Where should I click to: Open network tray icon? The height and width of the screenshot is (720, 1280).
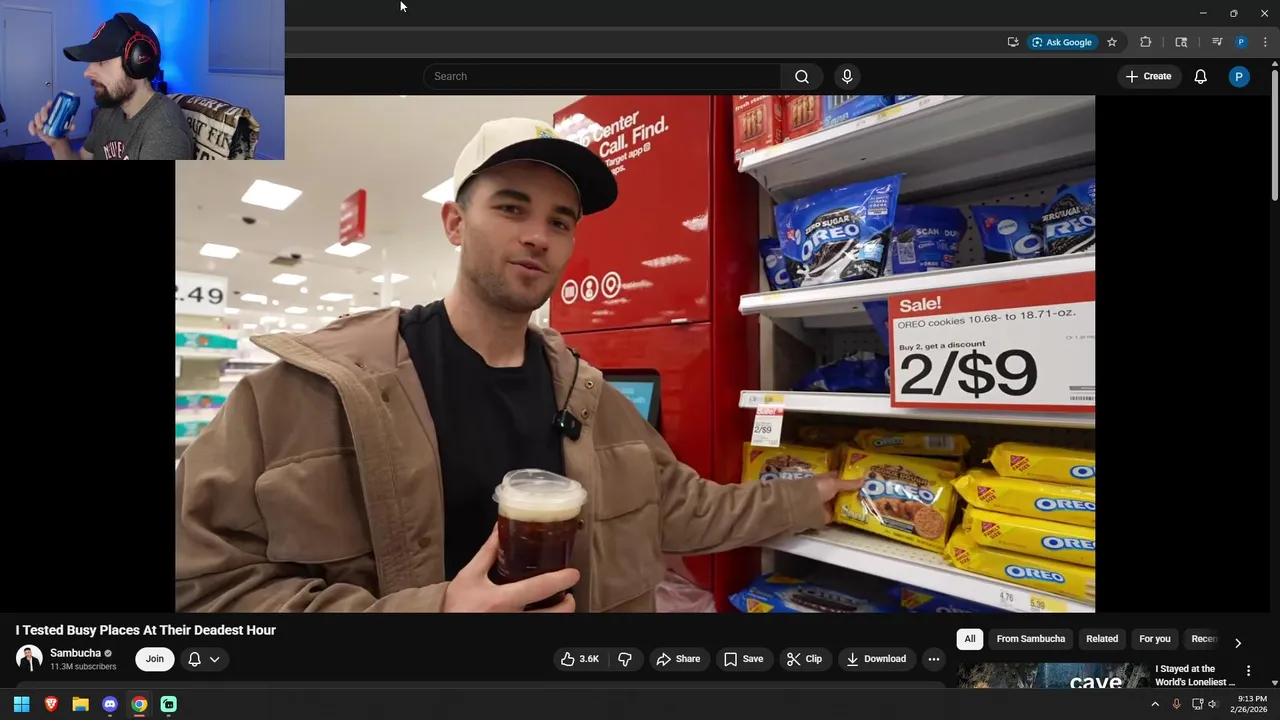pos(1197,704)
